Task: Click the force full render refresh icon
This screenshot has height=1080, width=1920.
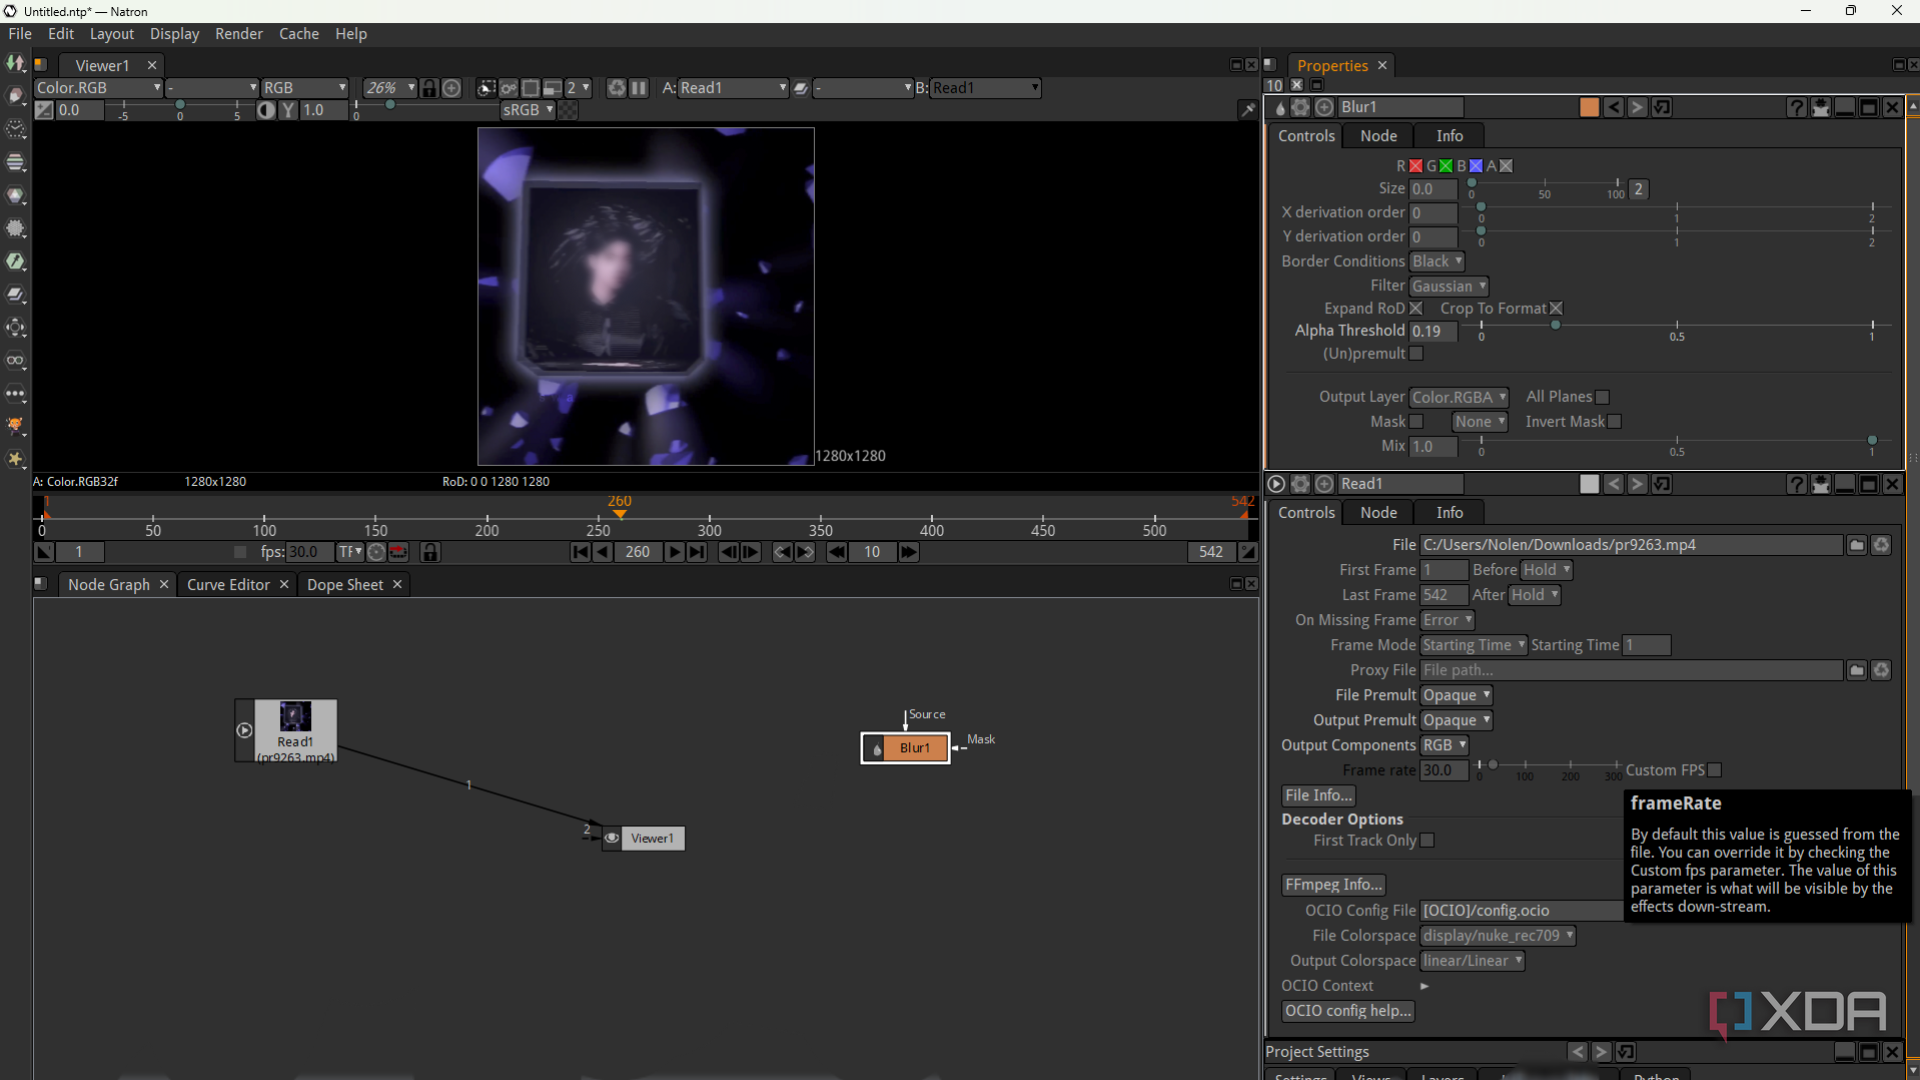Action: 616,88
